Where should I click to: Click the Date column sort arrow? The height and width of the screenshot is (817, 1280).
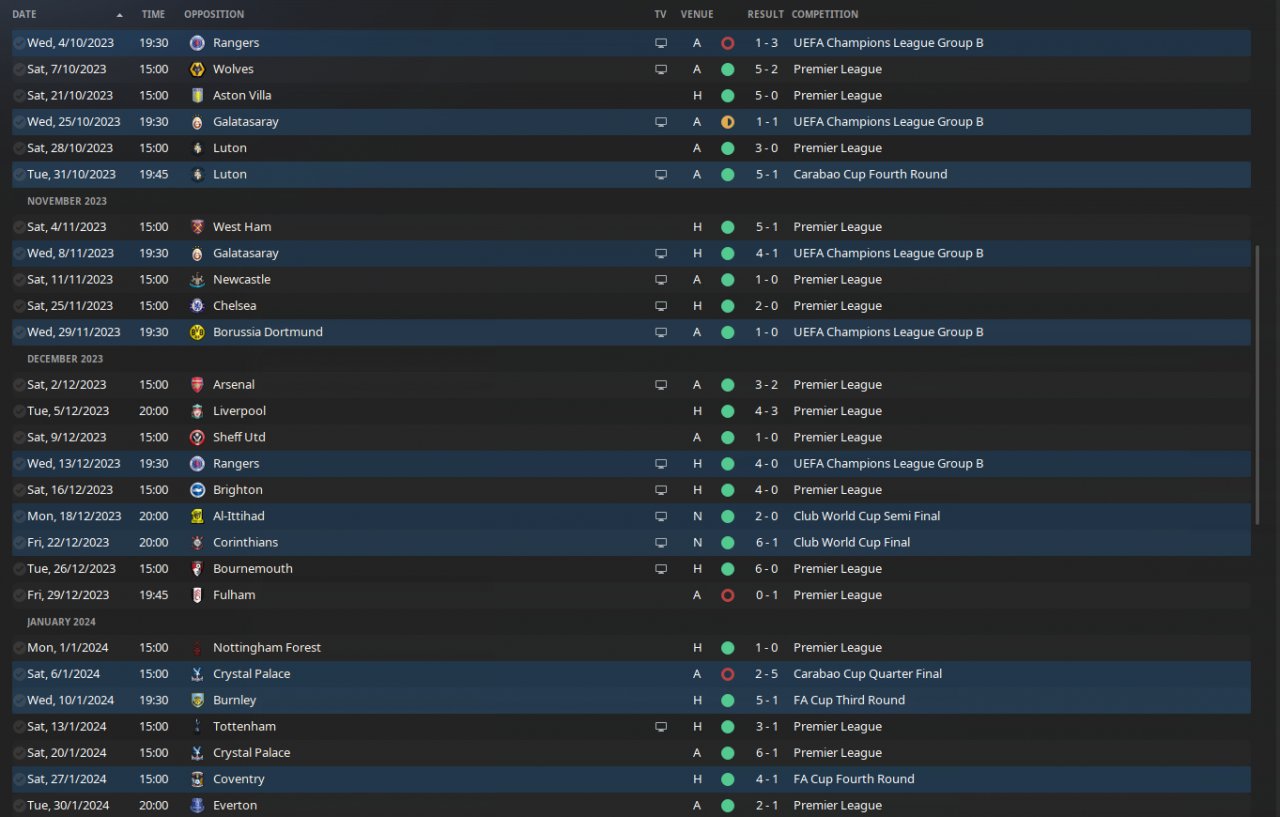(120, 15)
